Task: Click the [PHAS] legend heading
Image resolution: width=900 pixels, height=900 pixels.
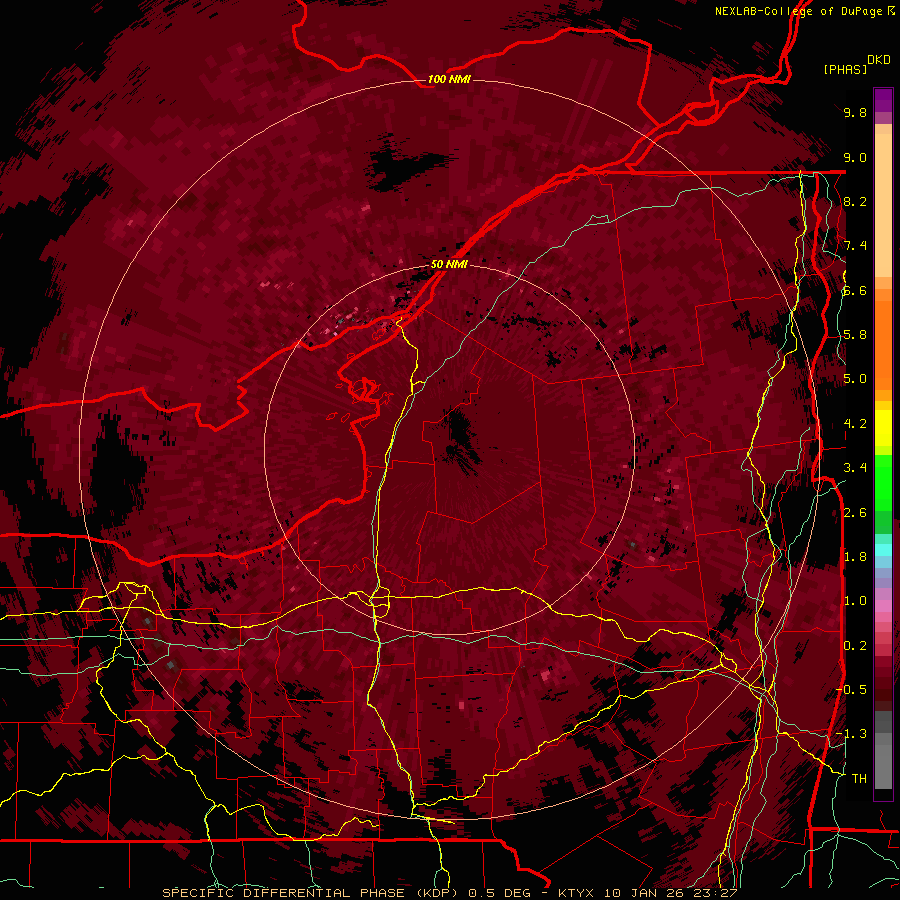Action: click(x=845, y=69)
